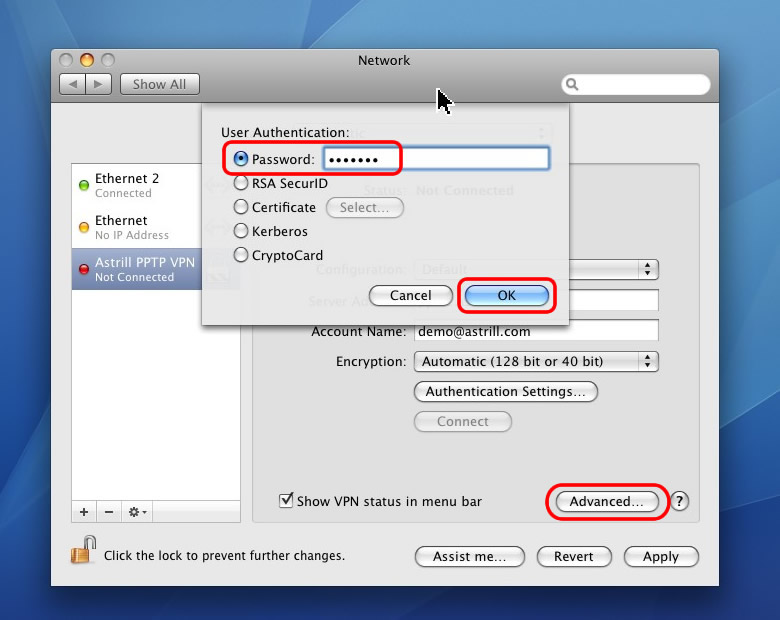780x620 pixels.
Task: Remove selected service with minus button
Action: (109, 512)
